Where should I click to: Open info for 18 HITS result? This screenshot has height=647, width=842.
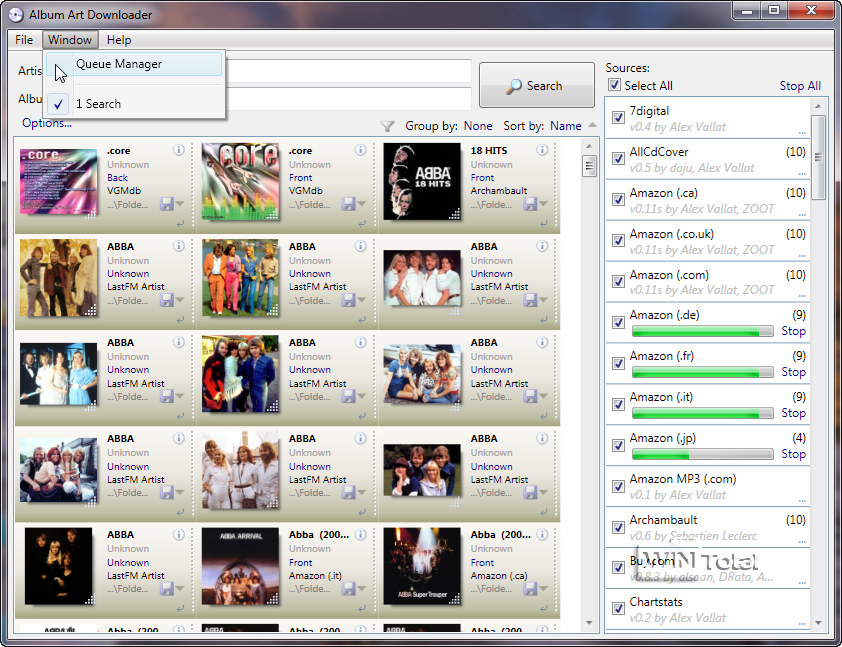click(x=542, y=150)
